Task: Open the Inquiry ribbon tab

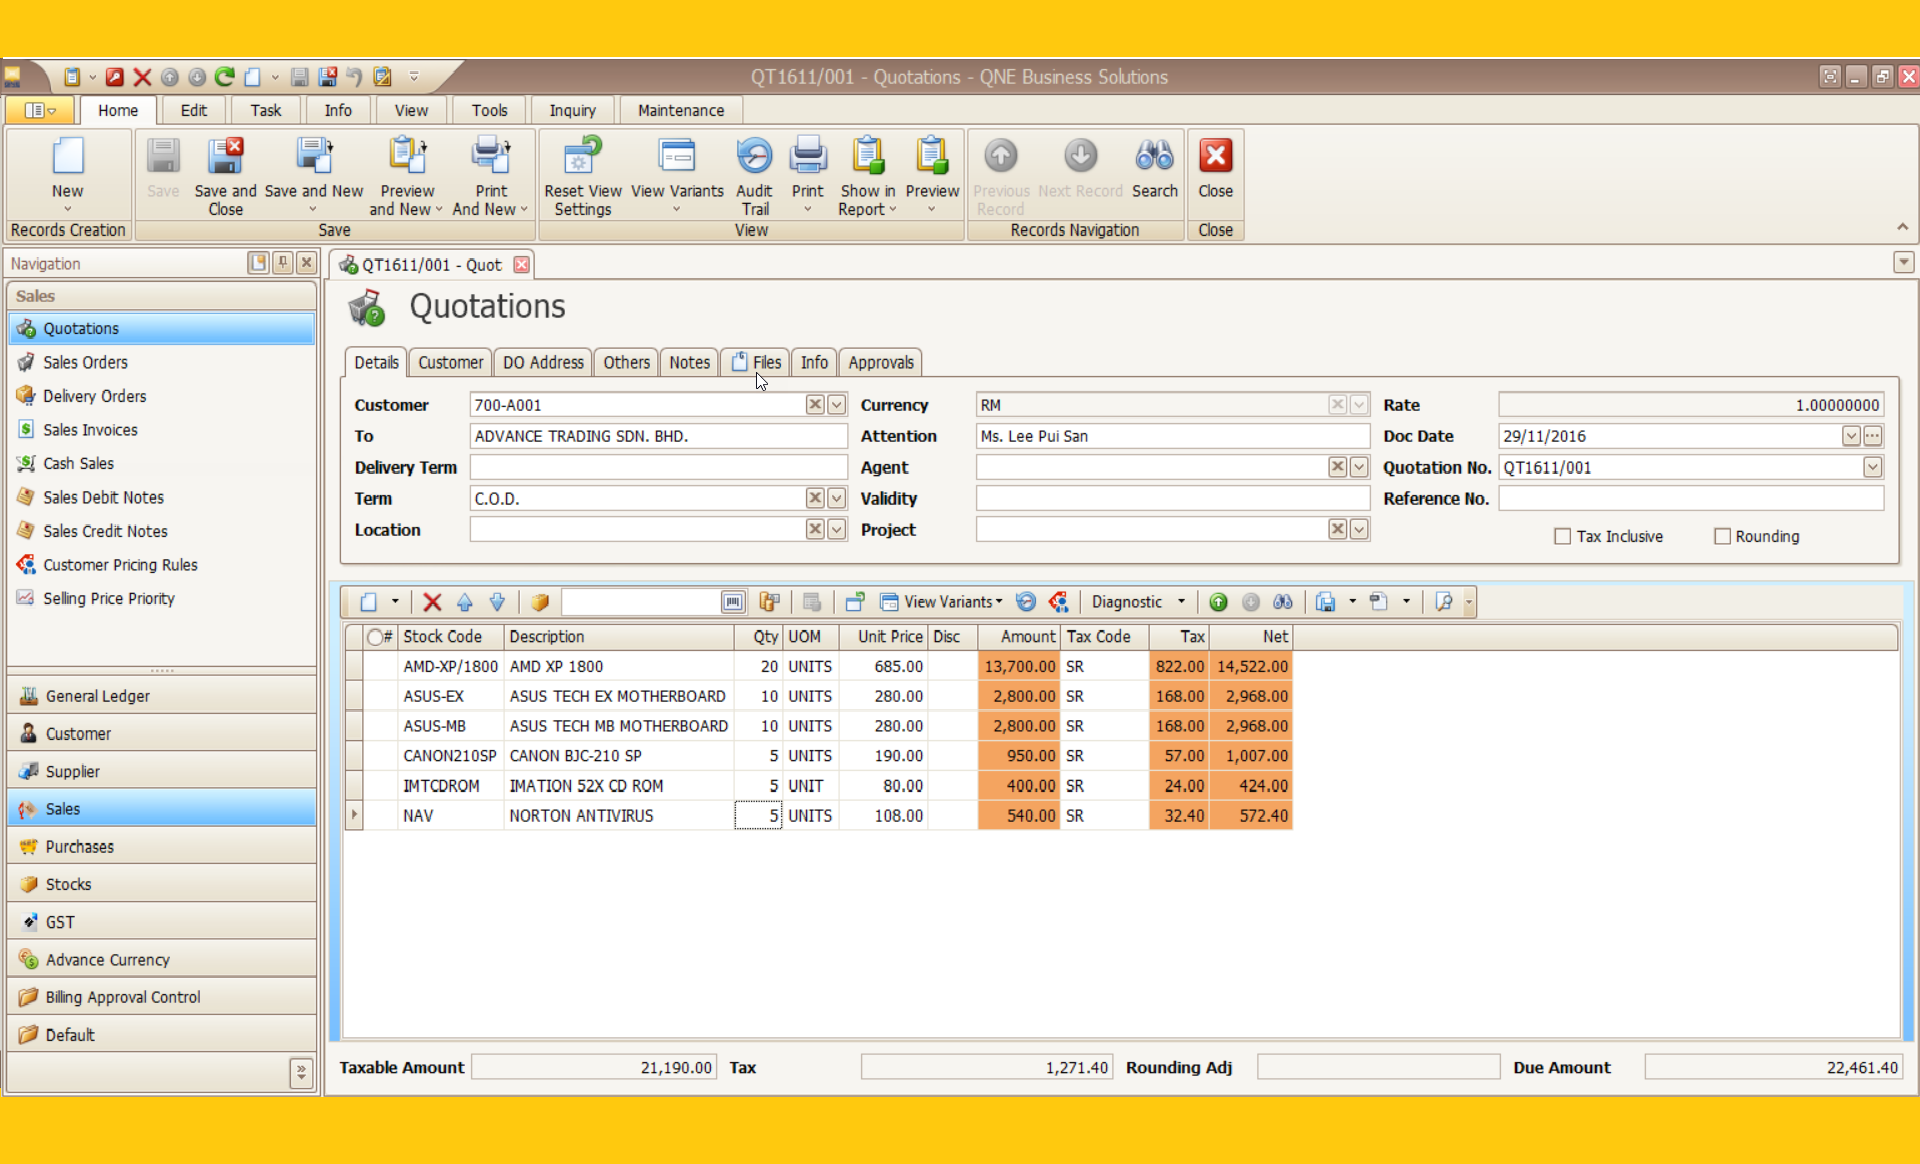Action: (572, 110)
